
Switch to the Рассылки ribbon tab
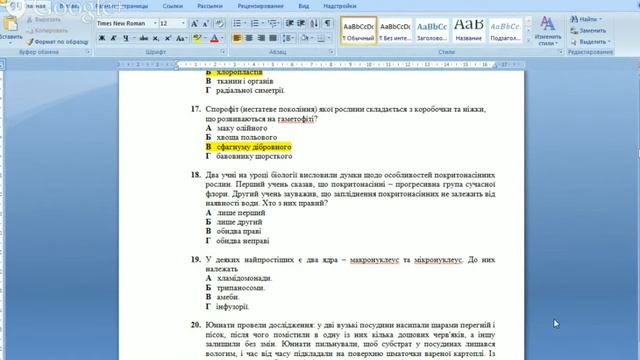(210, 6)
